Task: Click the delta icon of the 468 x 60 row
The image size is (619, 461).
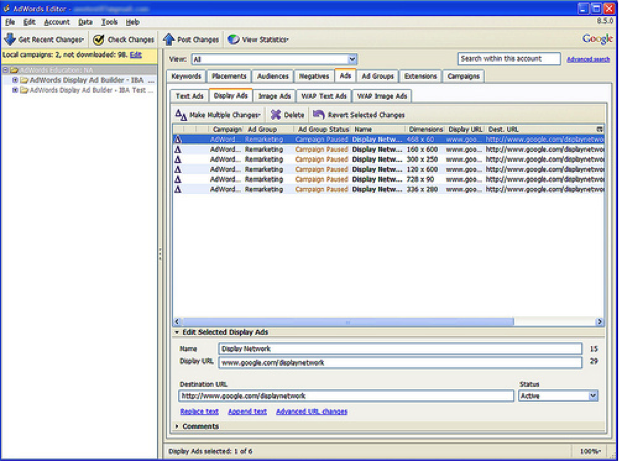Action: coord(178,139)
